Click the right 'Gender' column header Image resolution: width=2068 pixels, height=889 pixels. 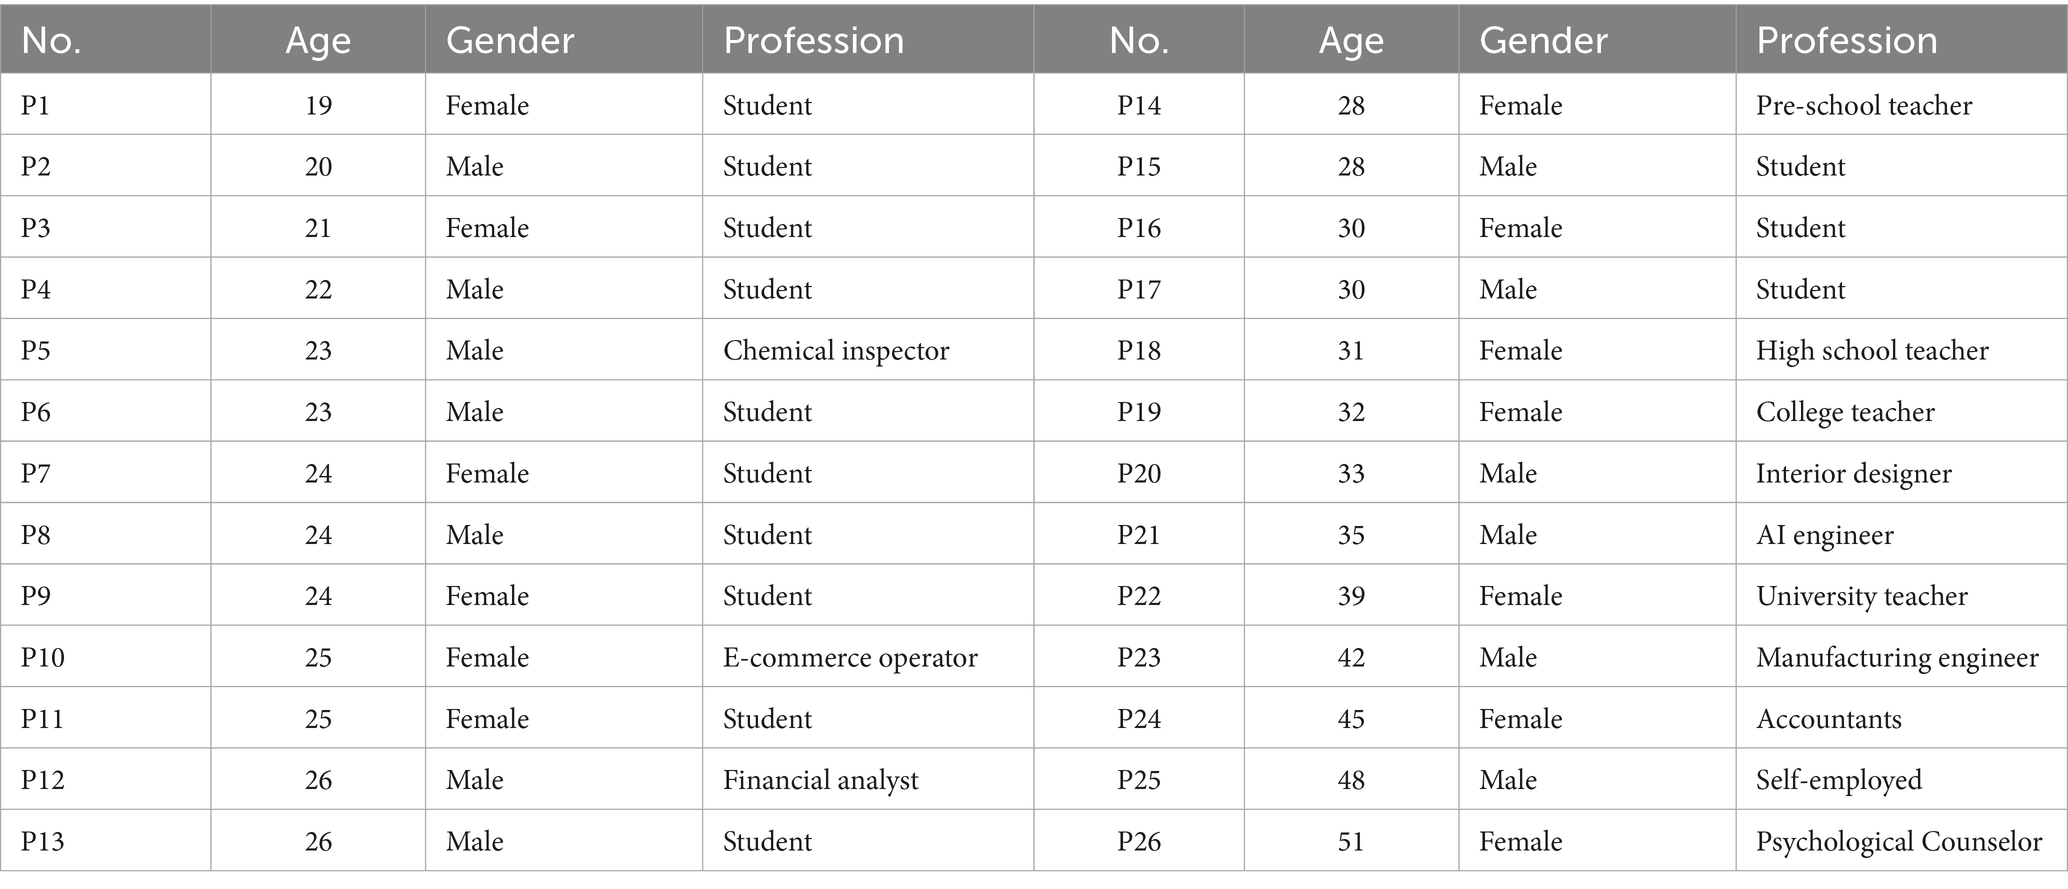1543,40
